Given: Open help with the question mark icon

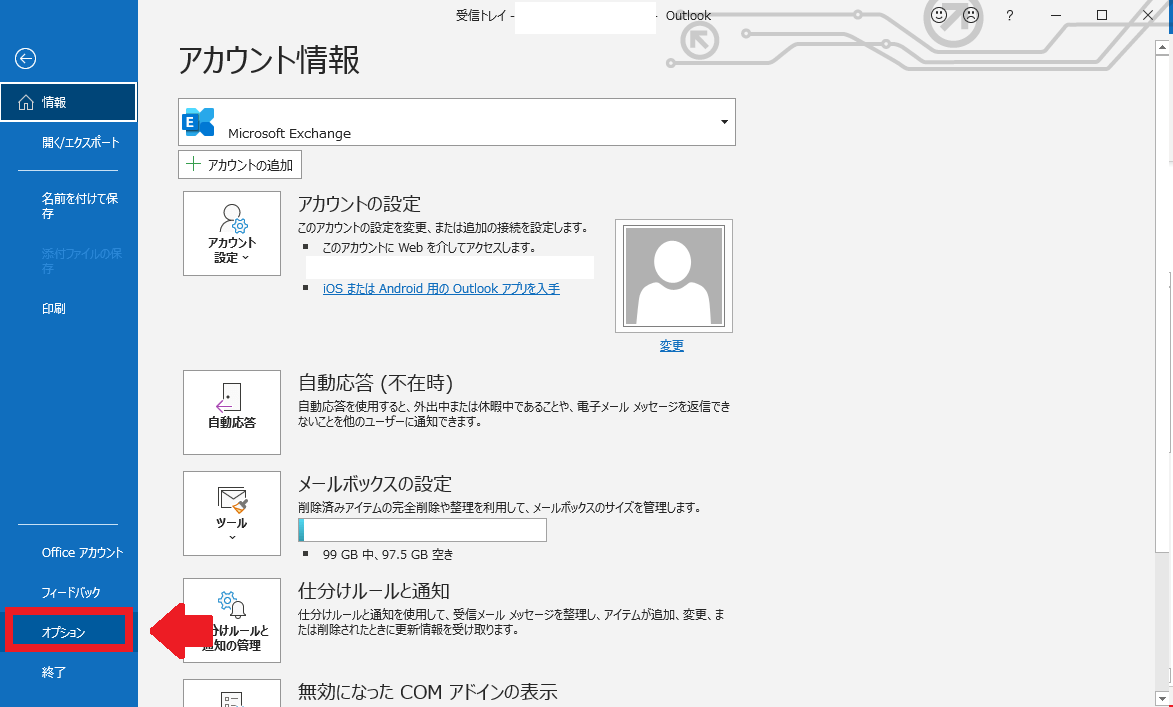Looking at the screenshot, I should click(1009, 15).
